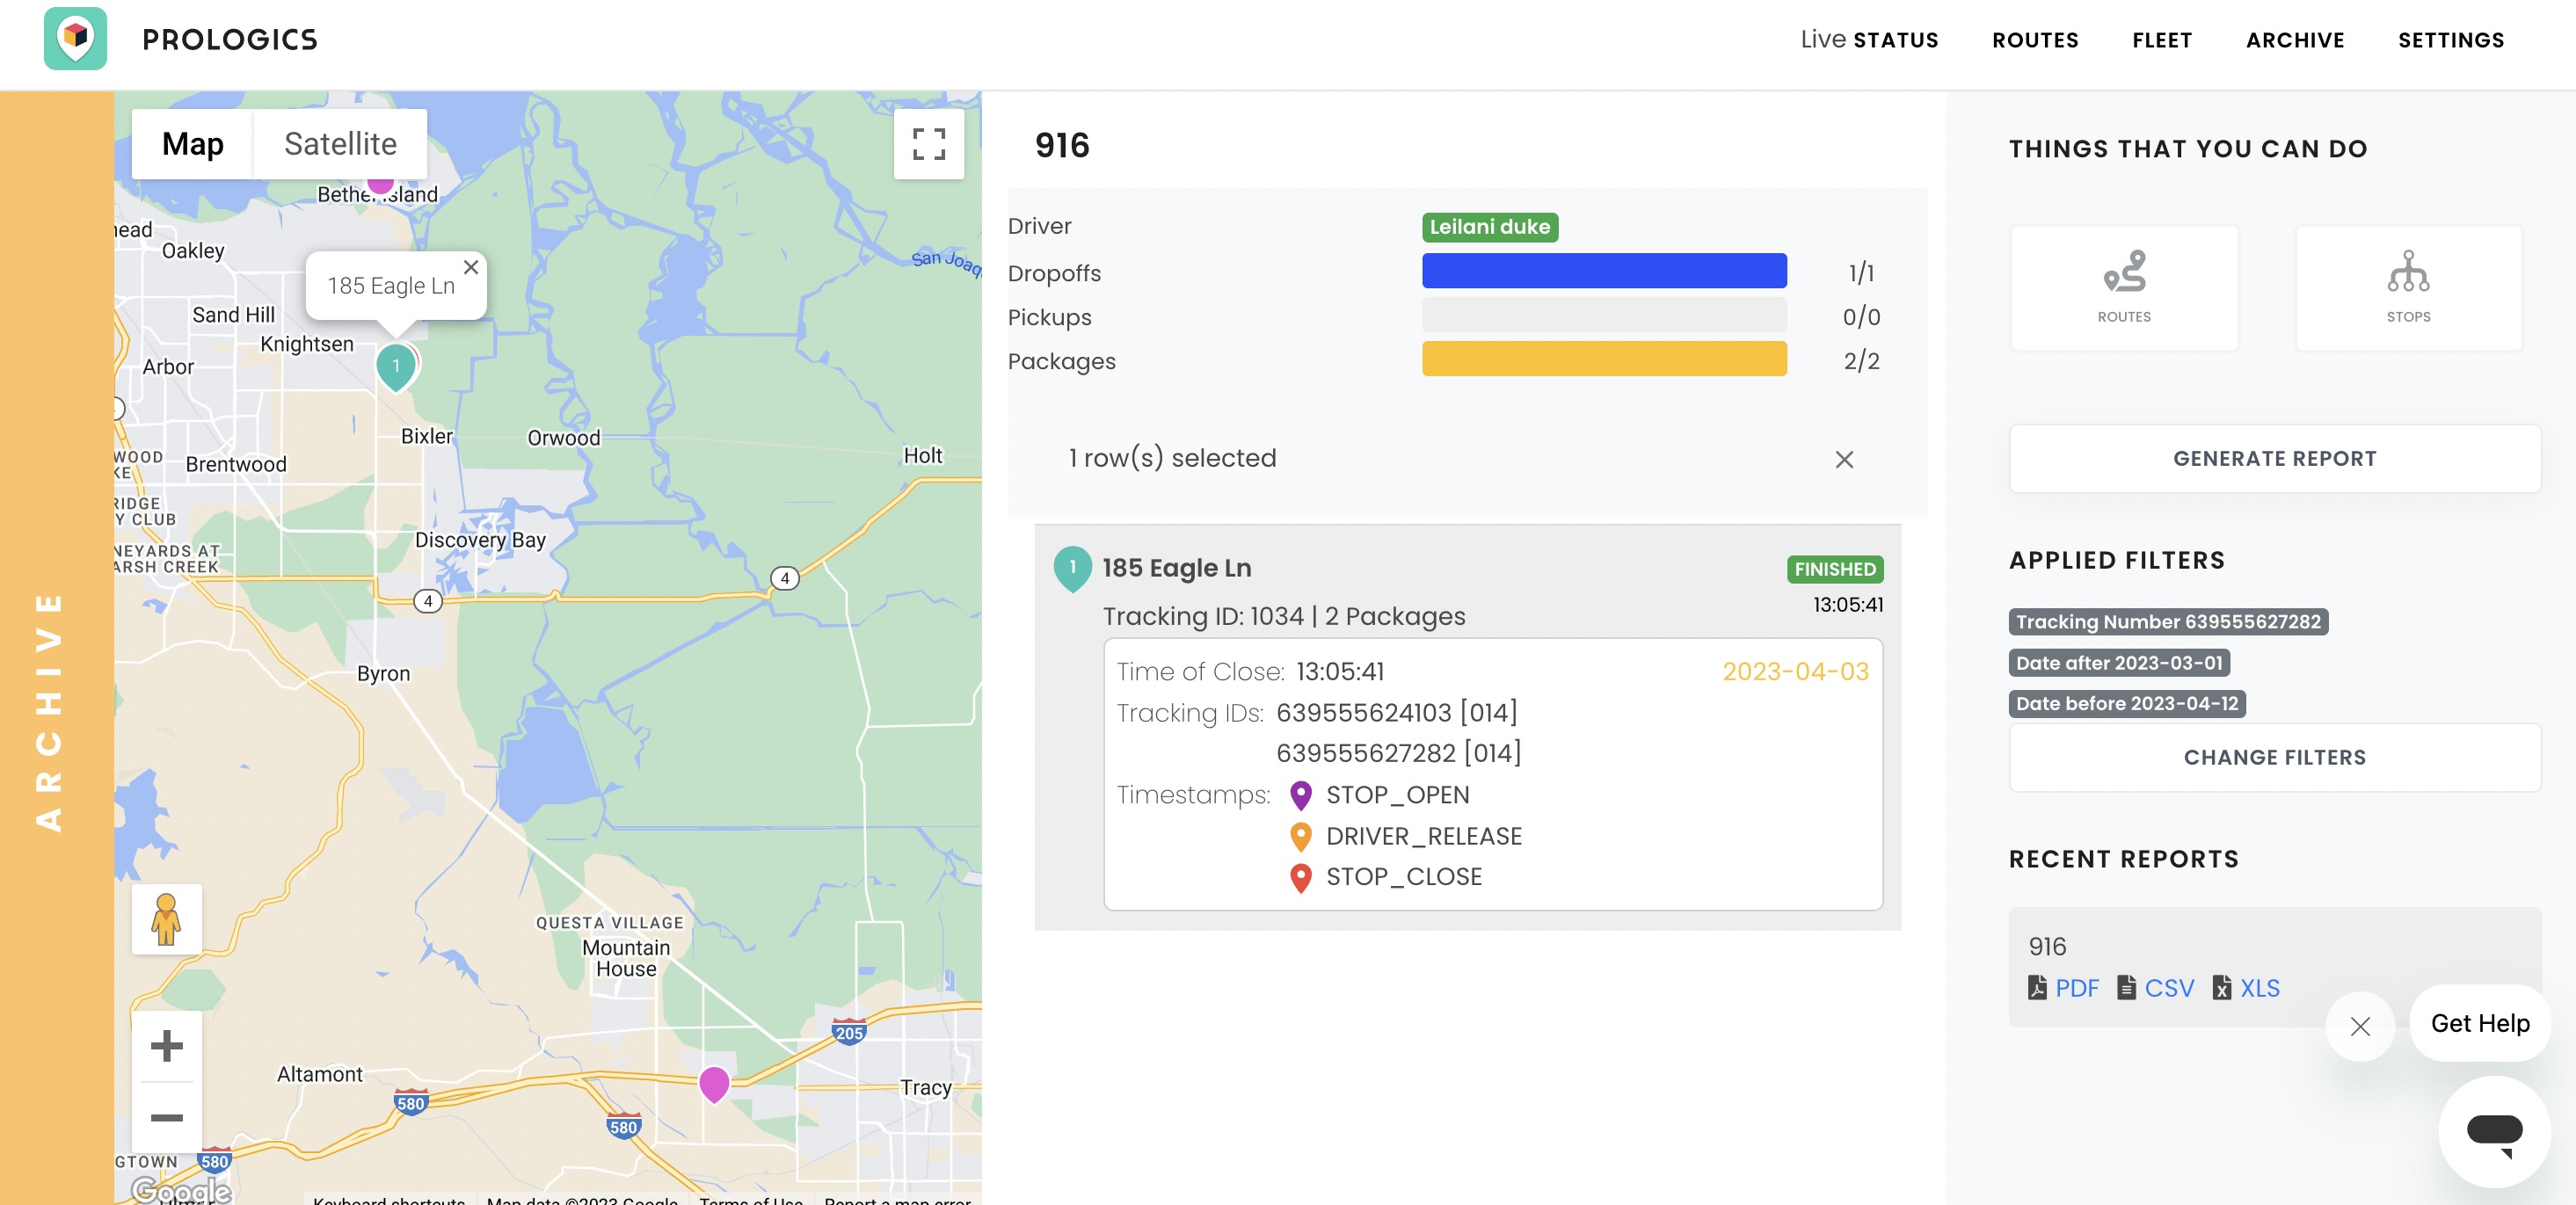Screen dimensions: 2576x1205
Task: Clear the row selection
Action: click(1843, 459)
